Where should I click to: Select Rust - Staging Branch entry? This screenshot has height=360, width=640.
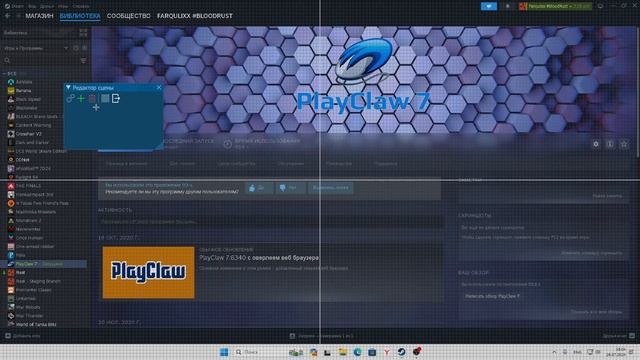[38, 281]
